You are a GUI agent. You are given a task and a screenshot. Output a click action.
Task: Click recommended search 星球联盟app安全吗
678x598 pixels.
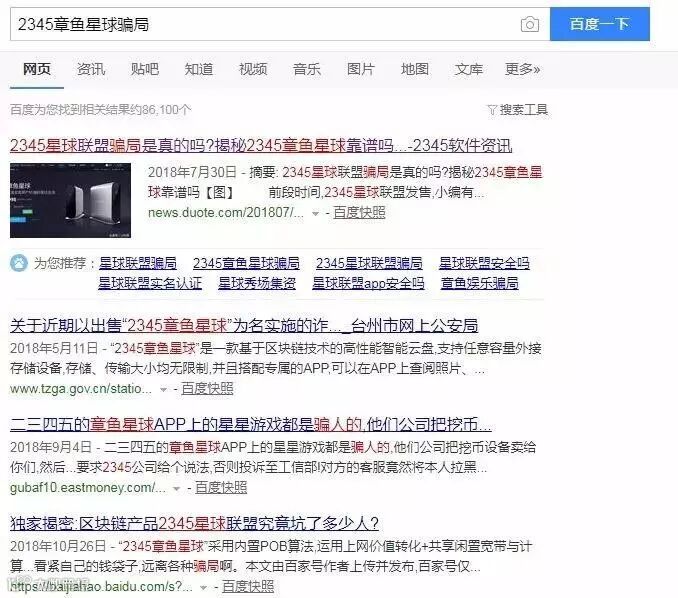368,283
